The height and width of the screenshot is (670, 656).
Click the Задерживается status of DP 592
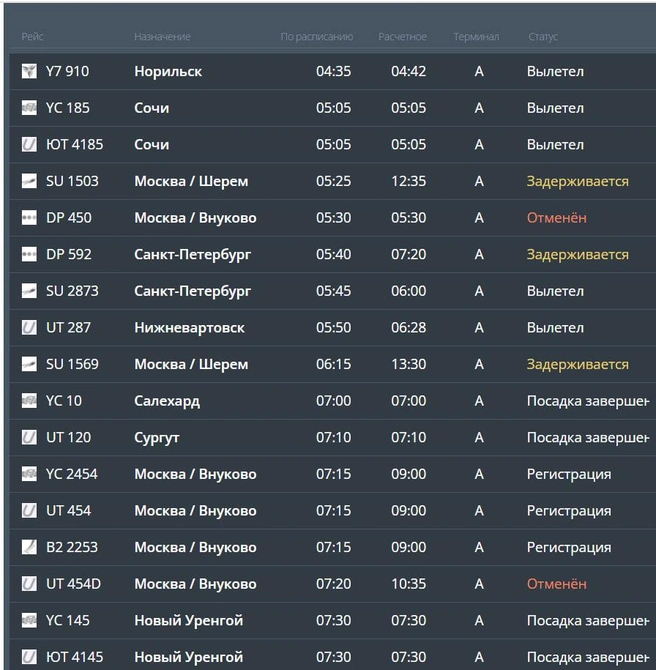point(577,255)
